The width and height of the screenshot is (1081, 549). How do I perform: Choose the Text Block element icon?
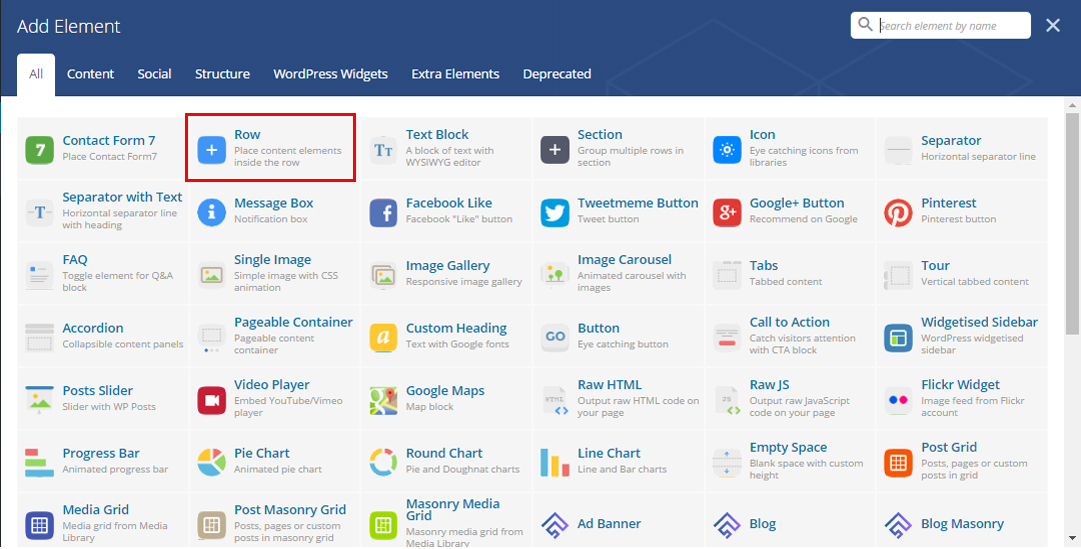[383, 150]
